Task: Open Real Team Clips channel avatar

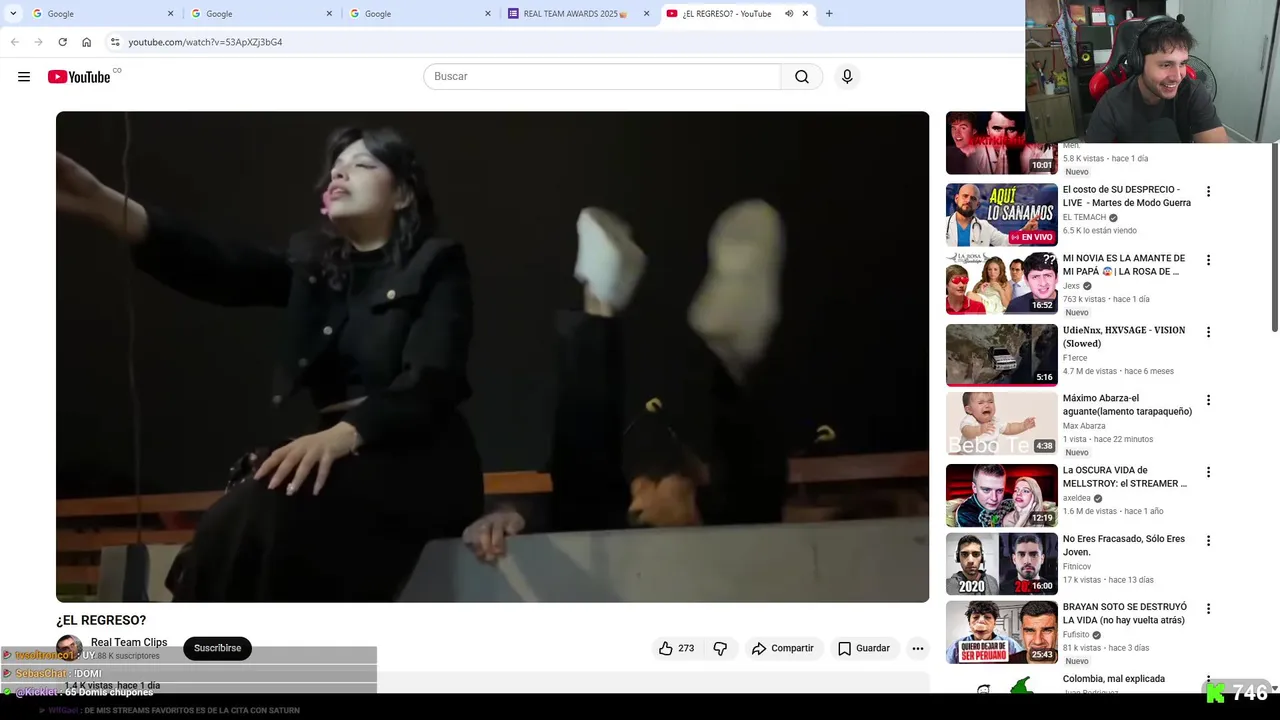Action: click(x=69, y=648)
